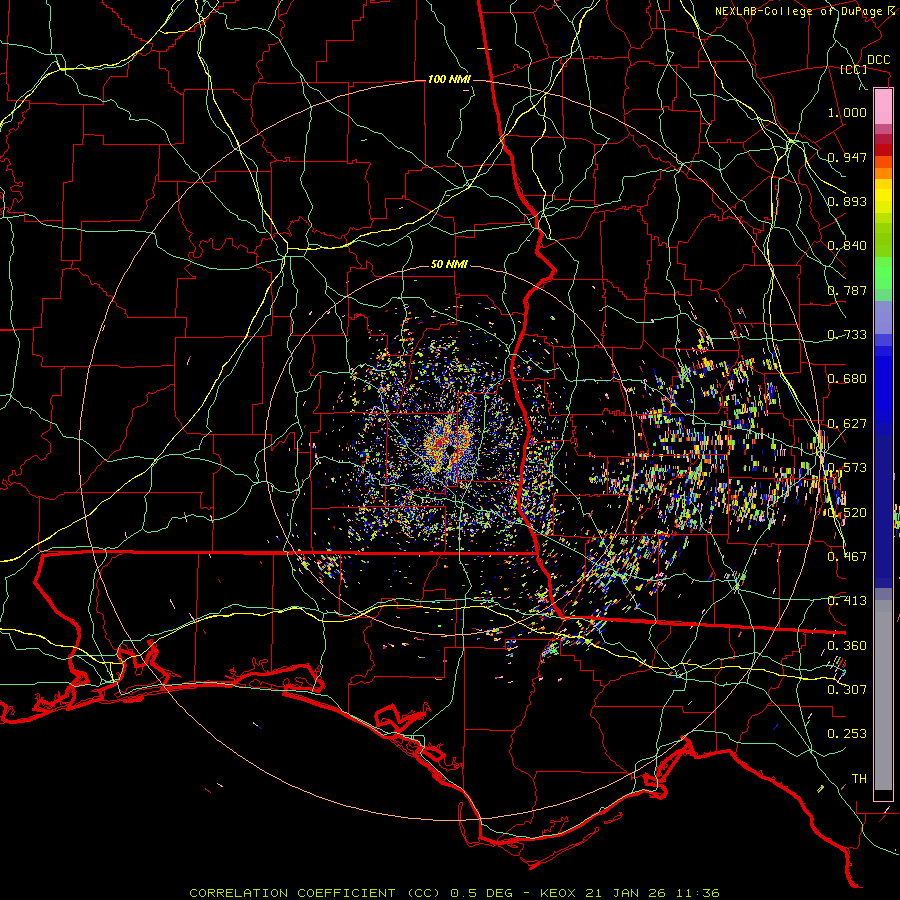The image size is (900, 900).
Task: Click the 50 NMI range ring label
Action: (x=449, y=265)
